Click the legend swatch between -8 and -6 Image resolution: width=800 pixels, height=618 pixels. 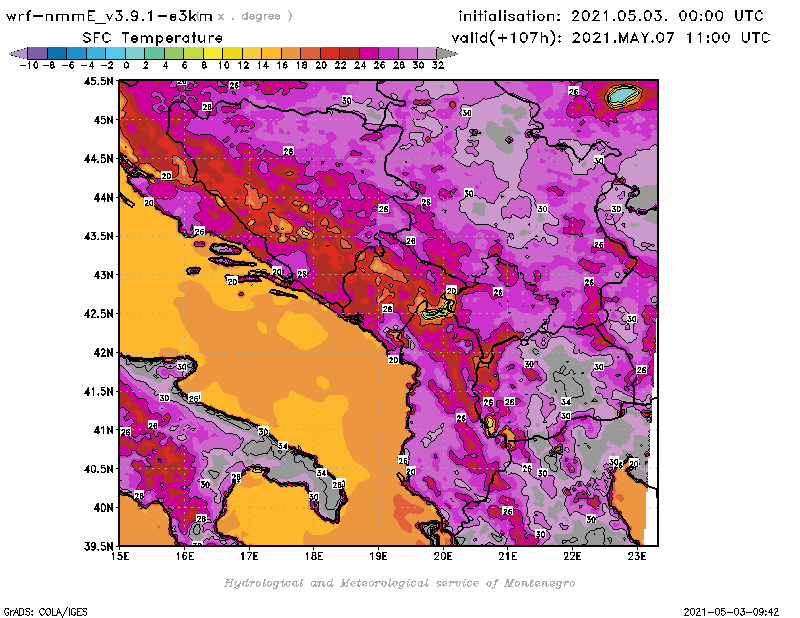coord(57,53)
